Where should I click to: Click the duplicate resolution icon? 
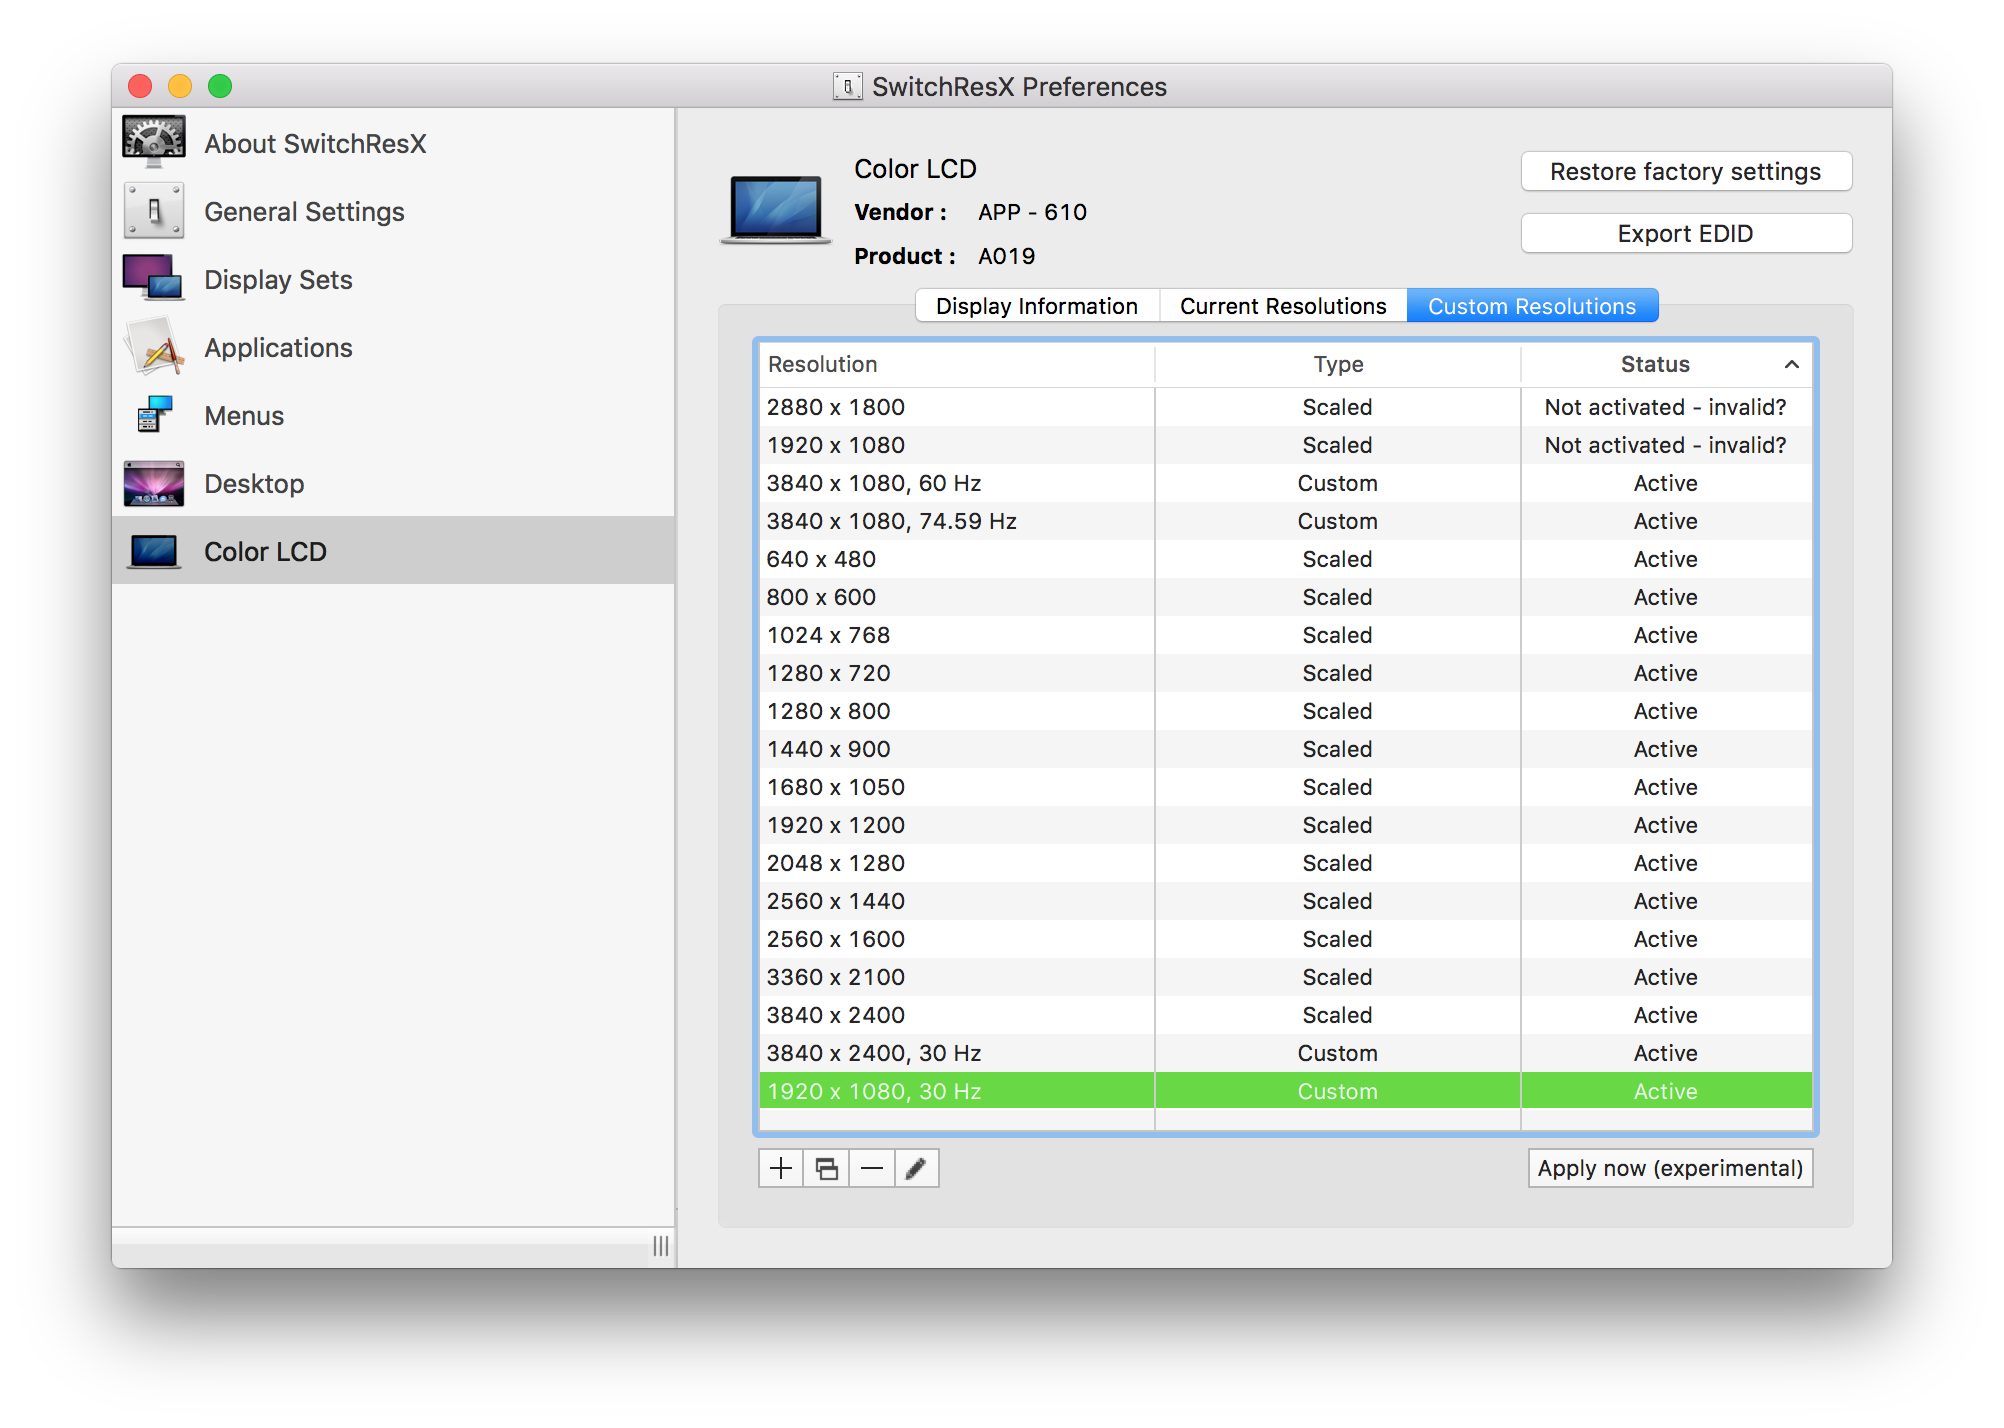coord(827,1168)
